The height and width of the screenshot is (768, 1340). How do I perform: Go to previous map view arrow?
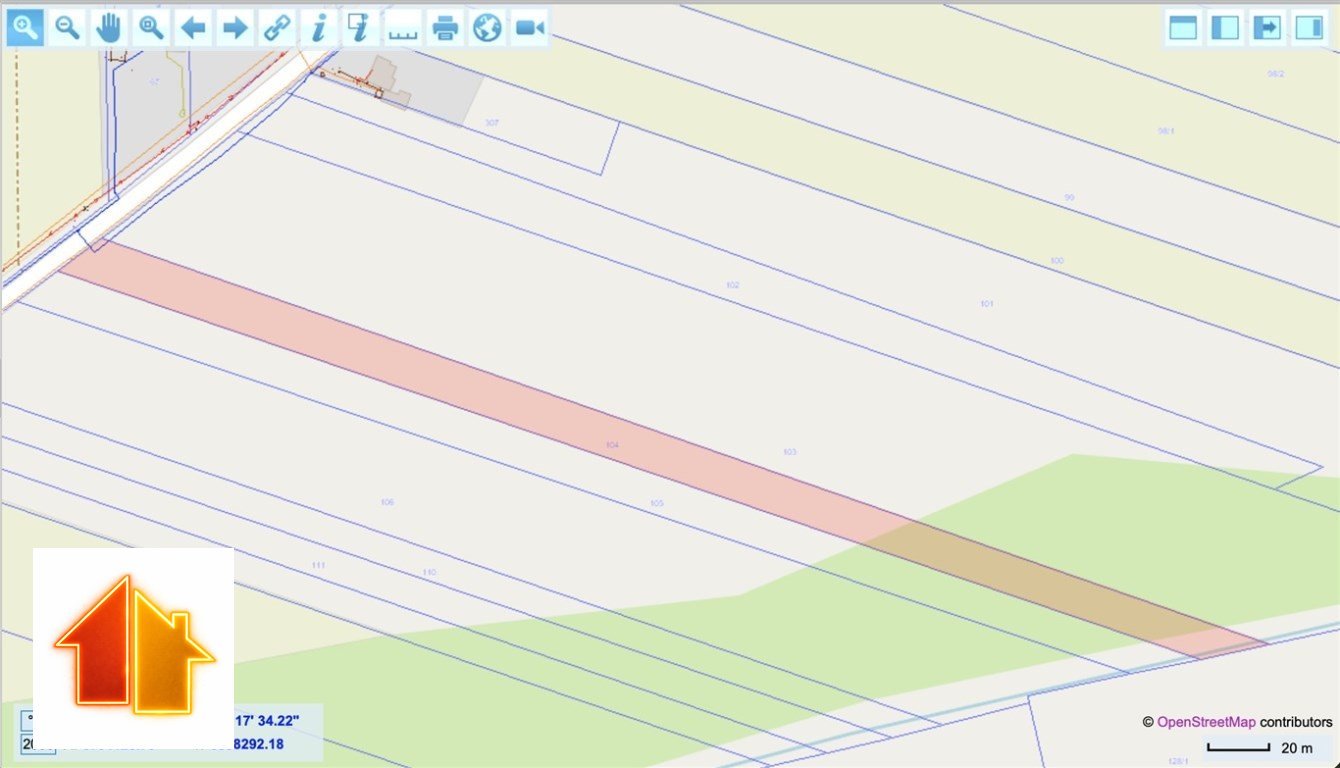pos(193,28)
